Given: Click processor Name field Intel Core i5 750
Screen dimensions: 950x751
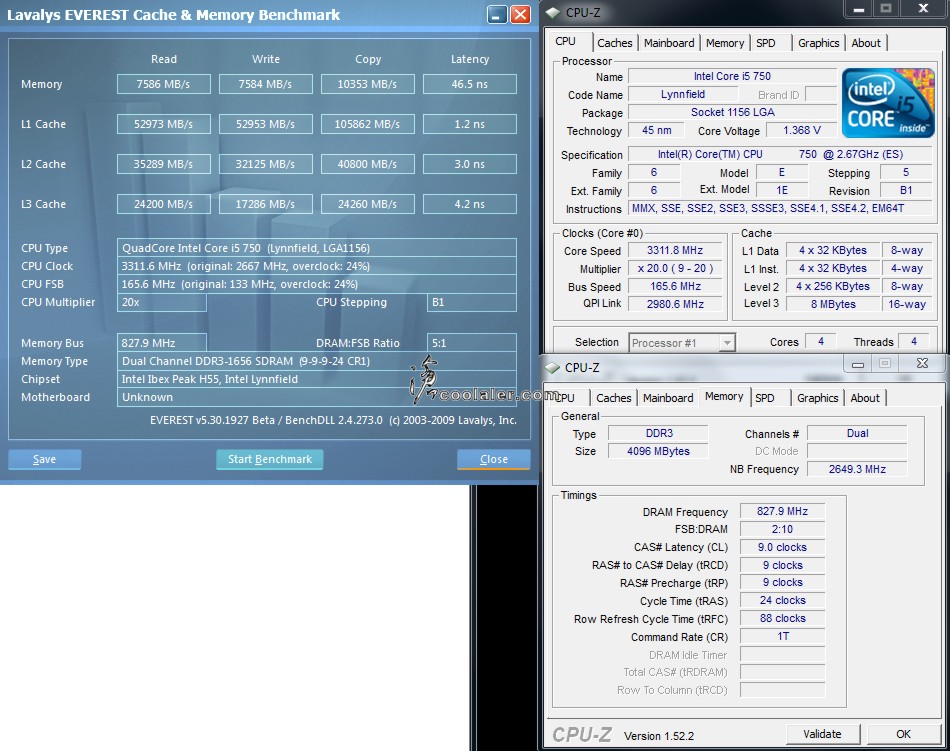Looking at the screenshot, I should (732, 76).
